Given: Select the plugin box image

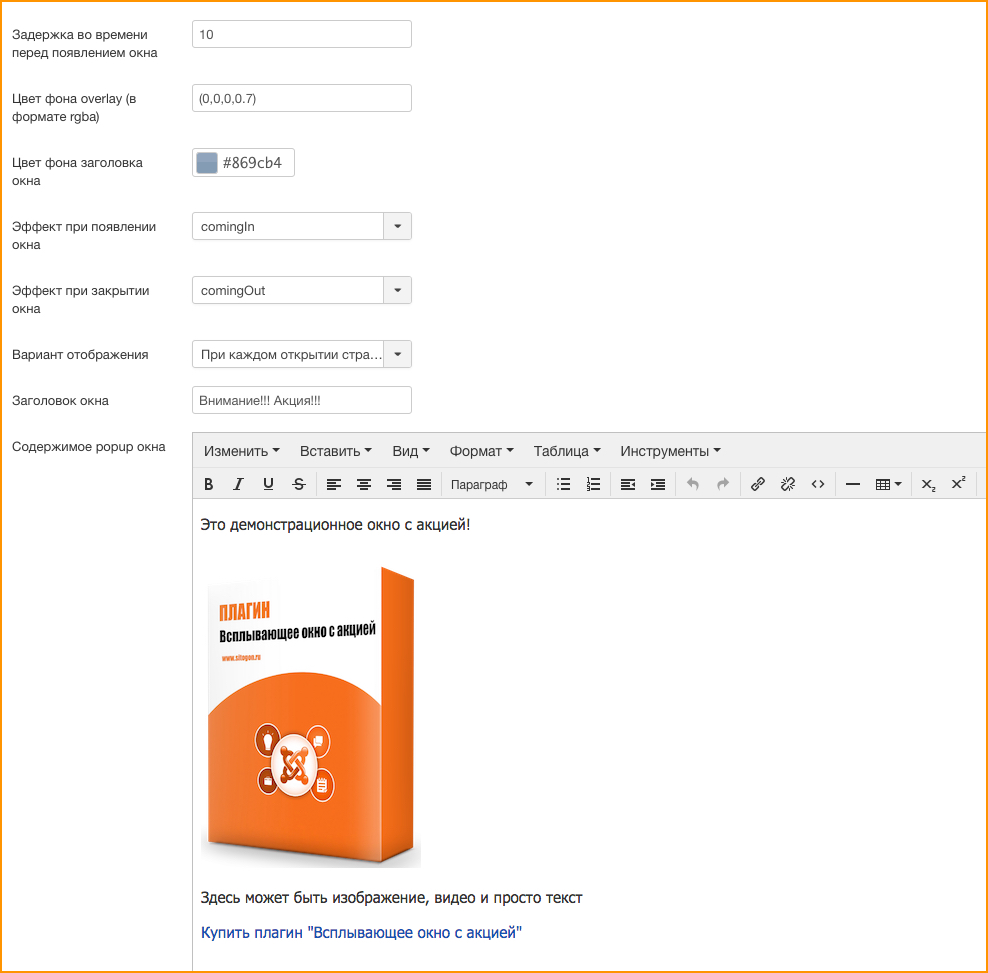Looking at the screenshot, I should (x=311, y=717).
